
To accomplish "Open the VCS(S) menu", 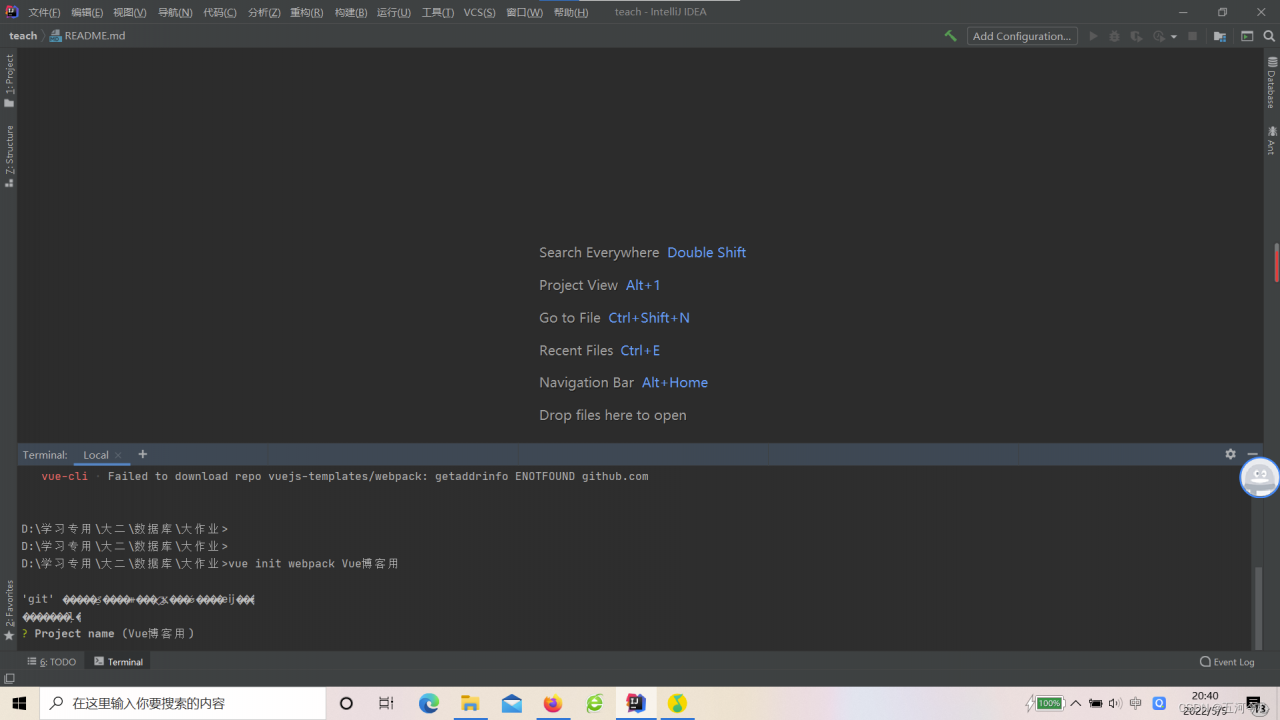I will (x=480, y=12).
